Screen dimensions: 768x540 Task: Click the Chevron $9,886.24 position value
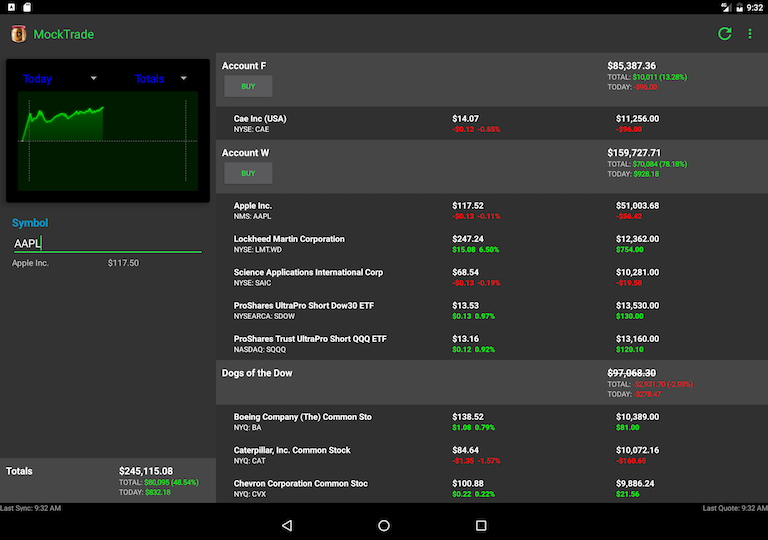tap(635, 483)
